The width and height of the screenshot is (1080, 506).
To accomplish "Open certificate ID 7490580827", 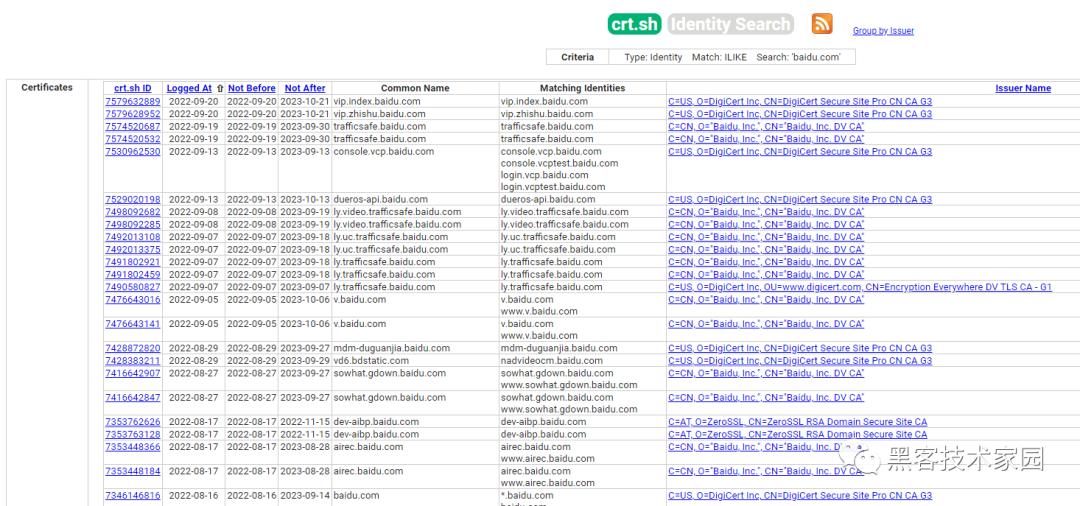I will pos(133,287).
